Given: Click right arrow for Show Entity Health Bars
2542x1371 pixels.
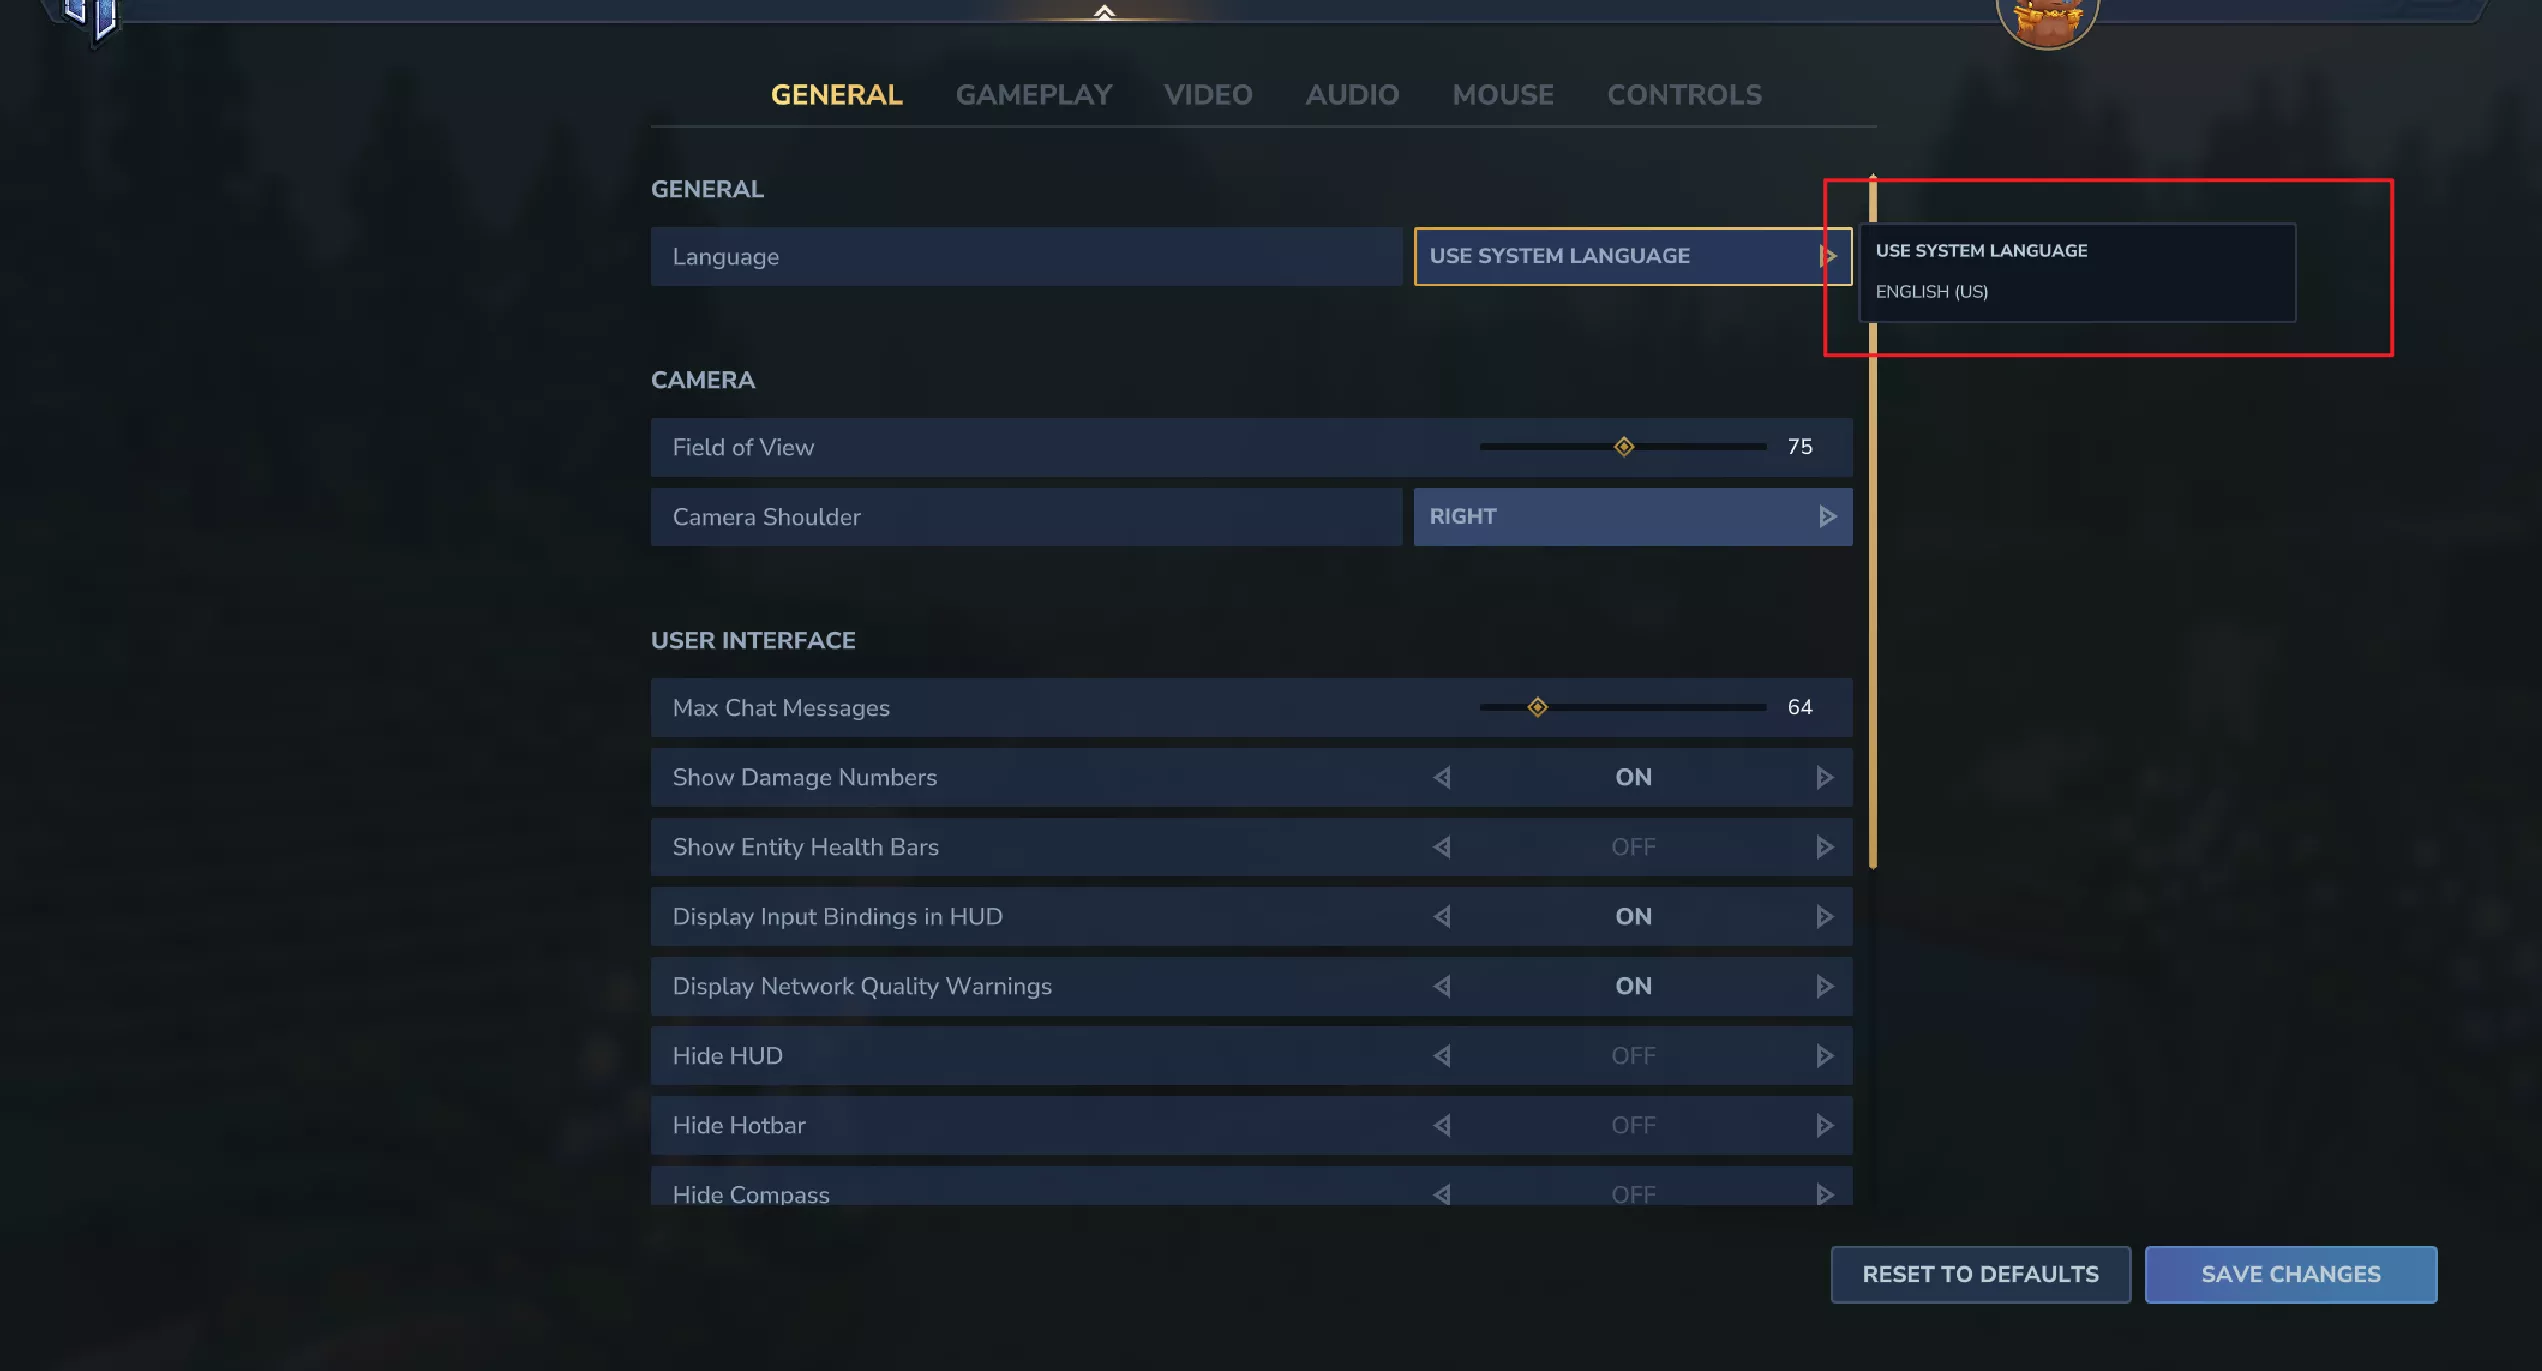Looking at the screenshot, I should [1824, 847].
